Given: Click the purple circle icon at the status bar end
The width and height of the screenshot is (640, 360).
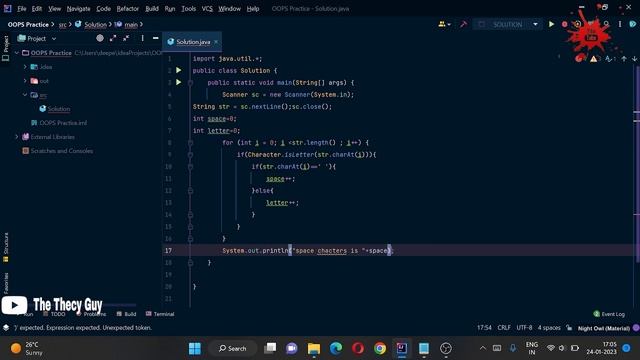Looking at the screenshot, I should point(636,328).
